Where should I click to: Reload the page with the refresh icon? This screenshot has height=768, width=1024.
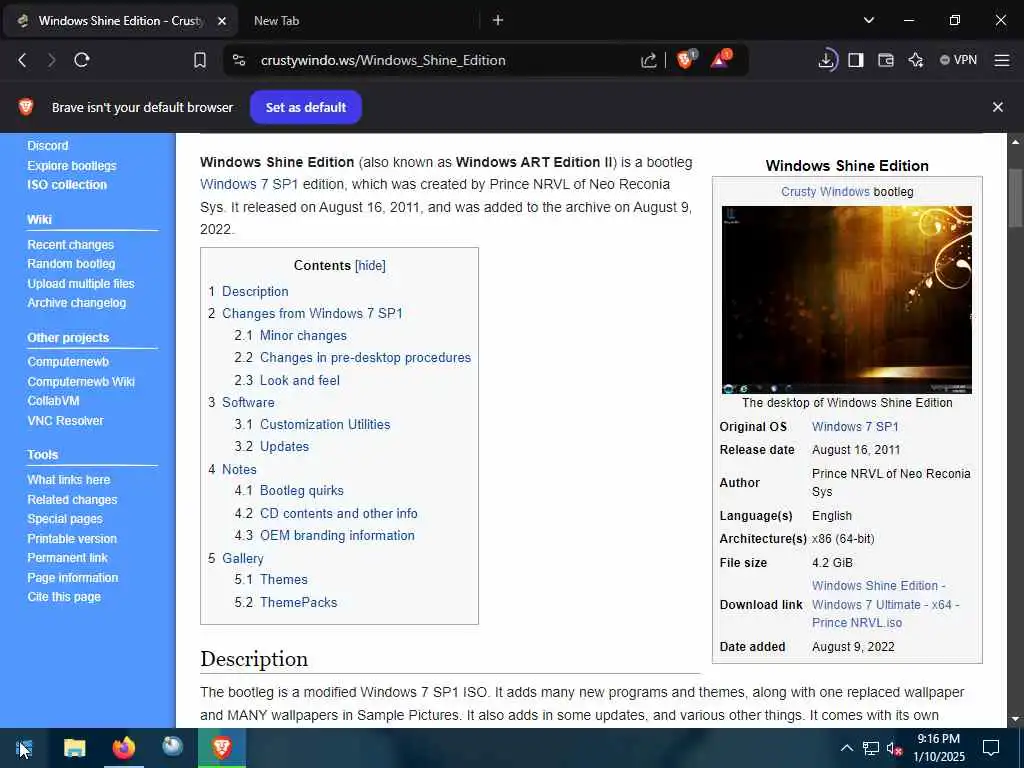click(x=82, y=60)
